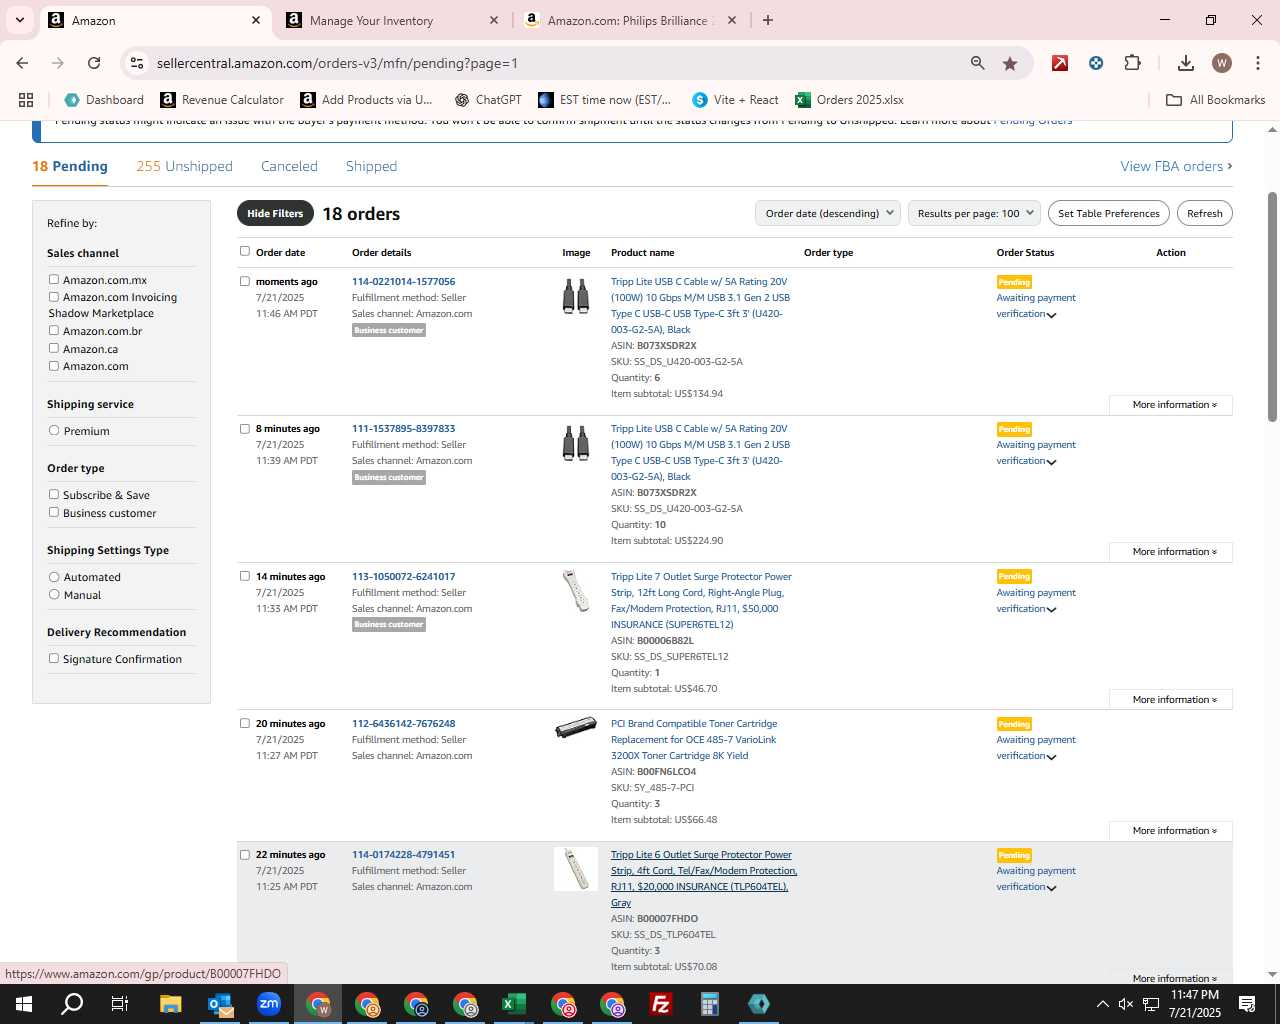Open a new browser tab with plus icon
This screenshot has height=1024, width=1280.
767,20
